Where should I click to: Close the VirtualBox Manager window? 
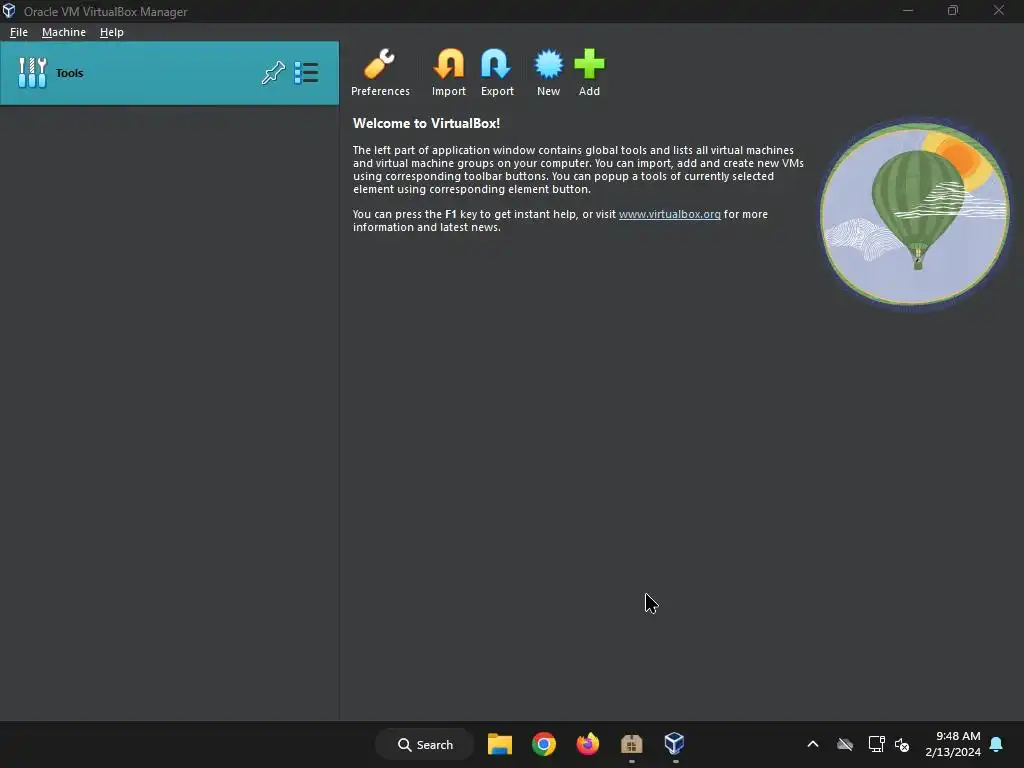(999, 10)
